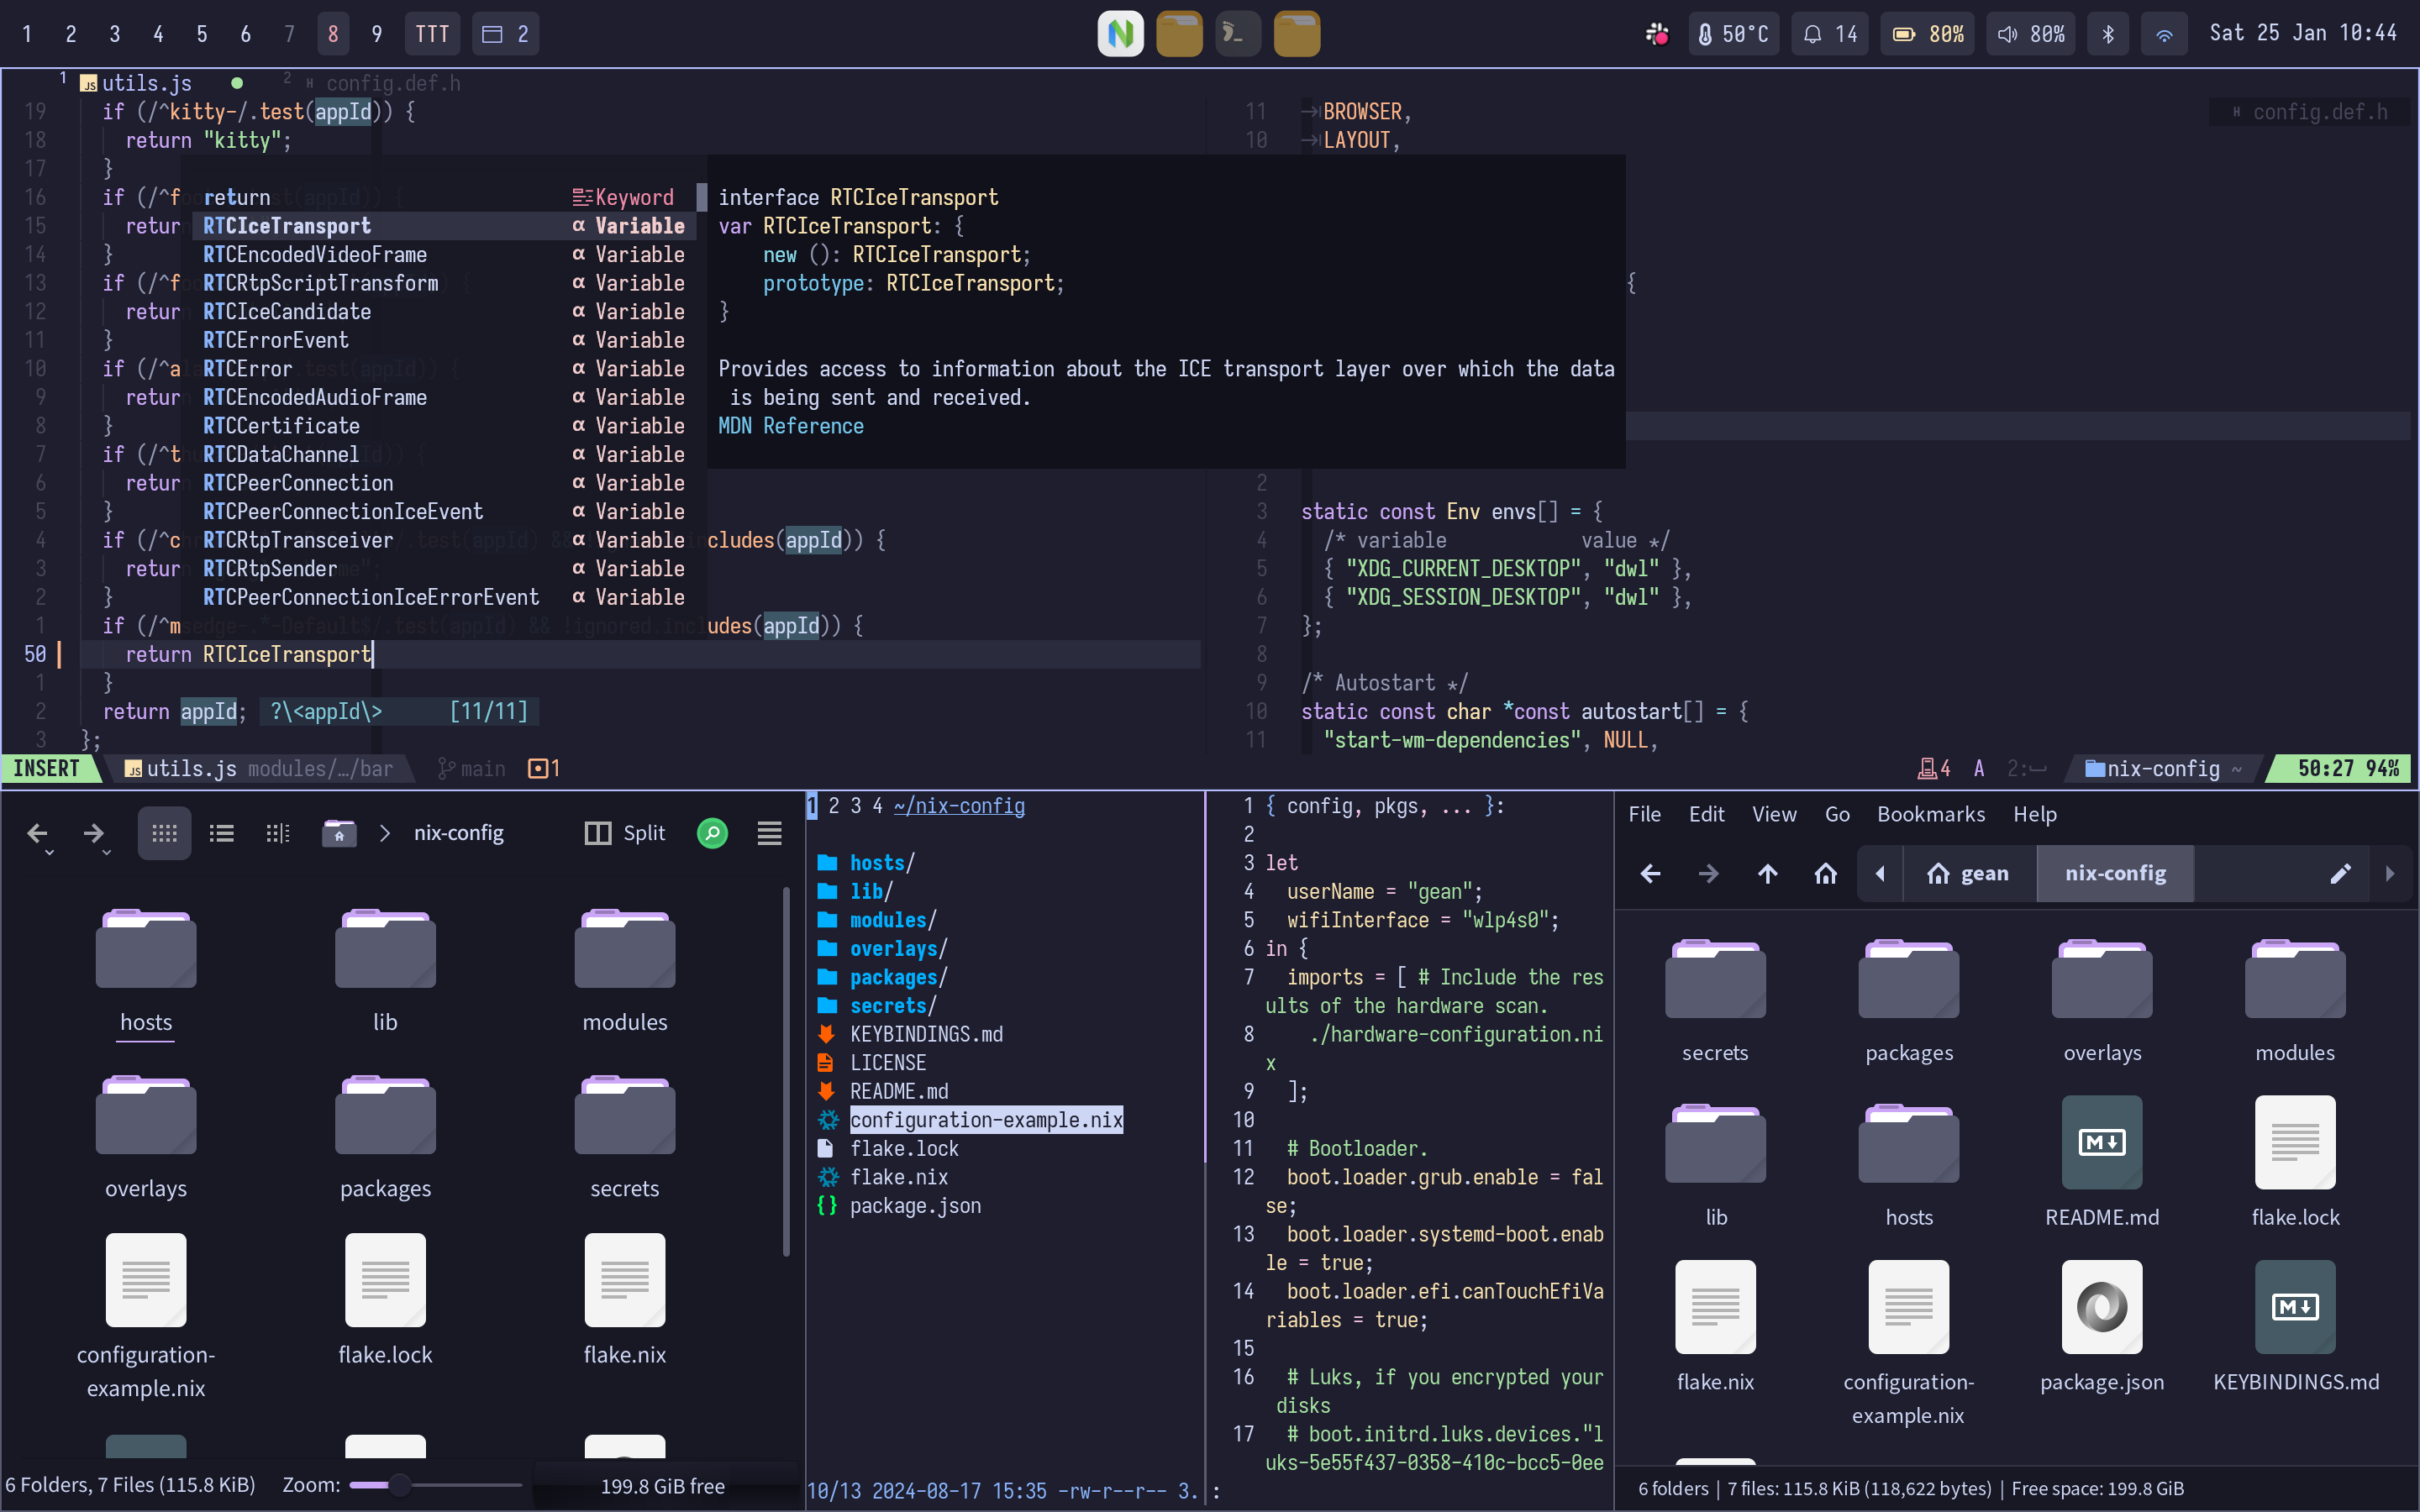Expand breadcrumb chevron before nix-config
The height and width of the screenshot is (1512, 2420).
[x=385, y=833]
